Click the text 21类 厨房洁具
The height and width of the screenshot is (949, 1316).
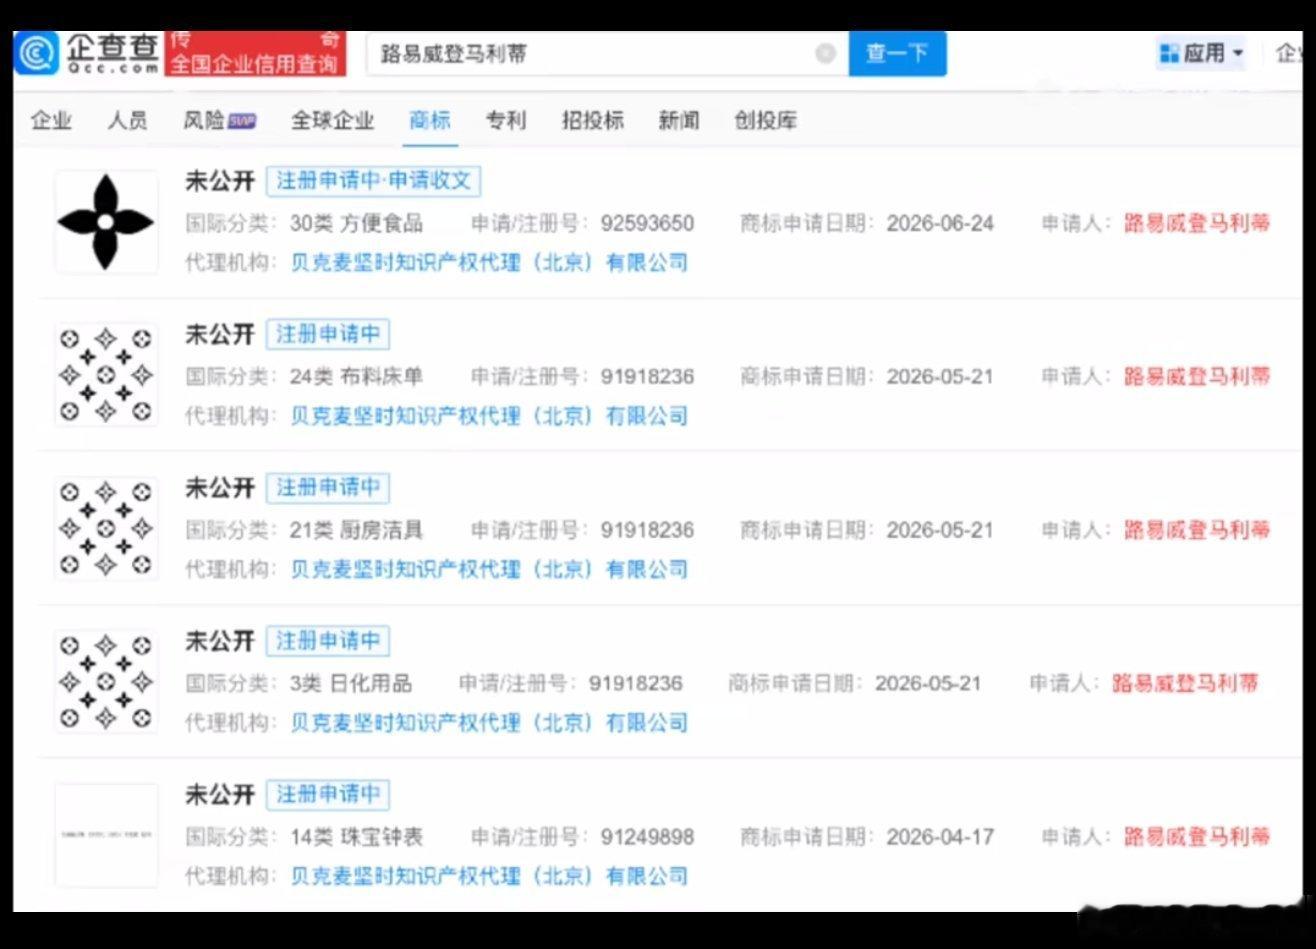[356, 530]
